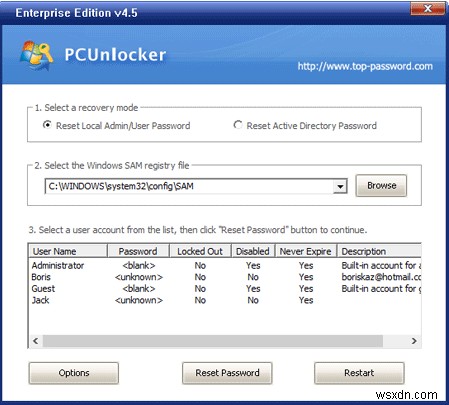Click the Restart button
Screen dimensions: 449x405
[359, 373]
